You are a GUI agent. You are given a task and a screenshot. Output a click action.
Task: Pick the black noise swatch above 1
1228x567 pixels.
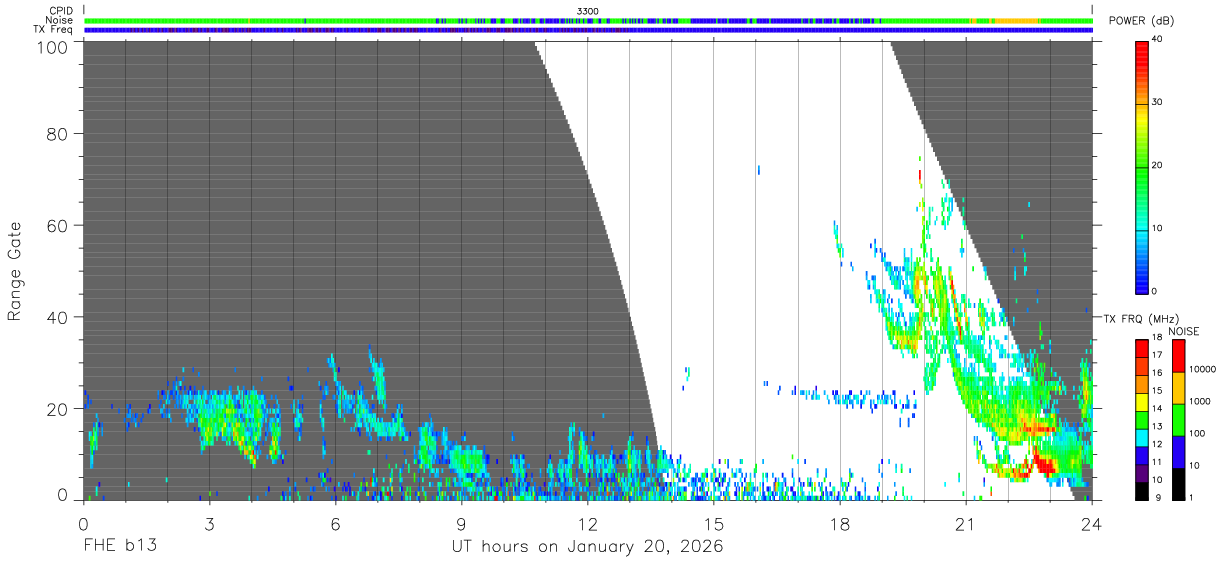1178,484
